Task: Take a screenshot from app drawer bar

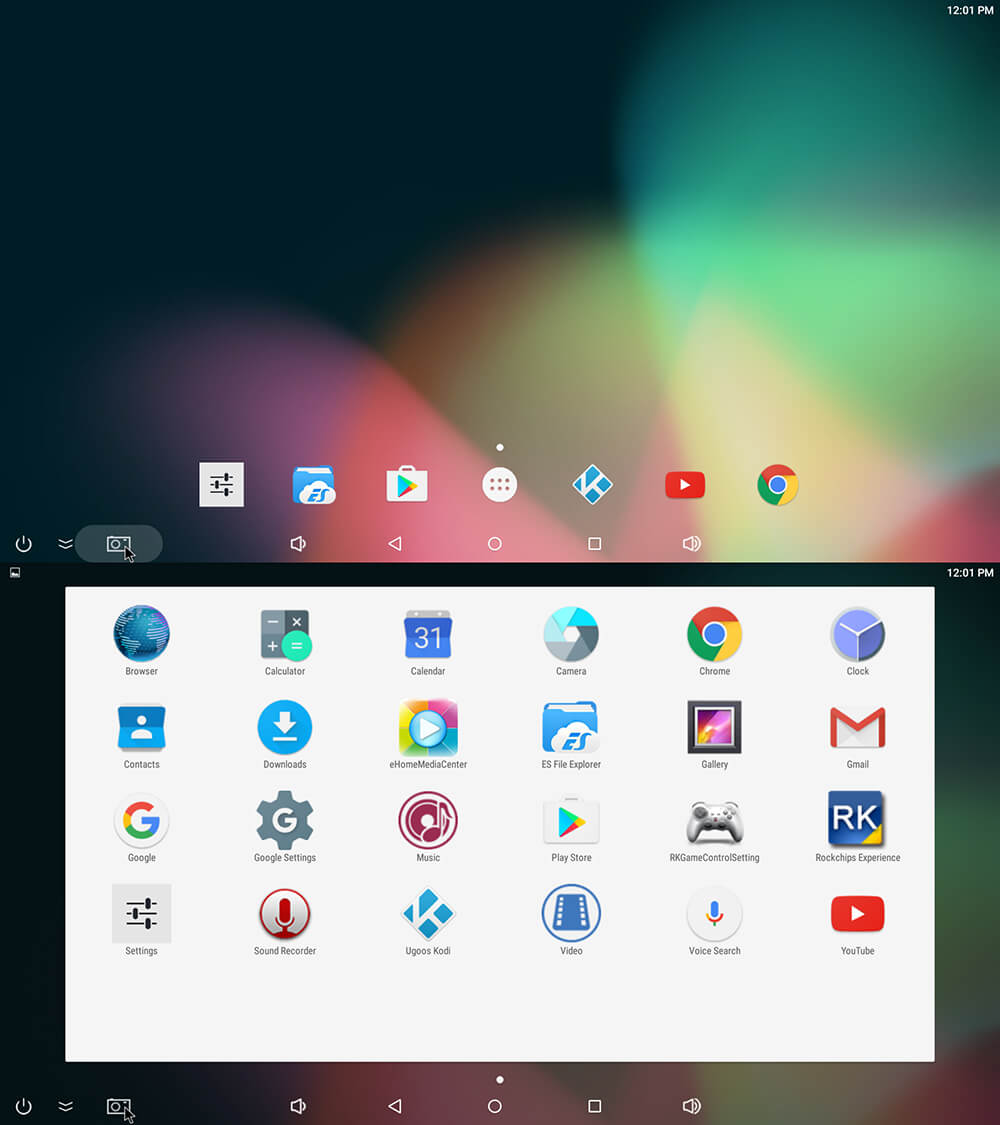Action: pyautogui.click(x=119, y=1106)
